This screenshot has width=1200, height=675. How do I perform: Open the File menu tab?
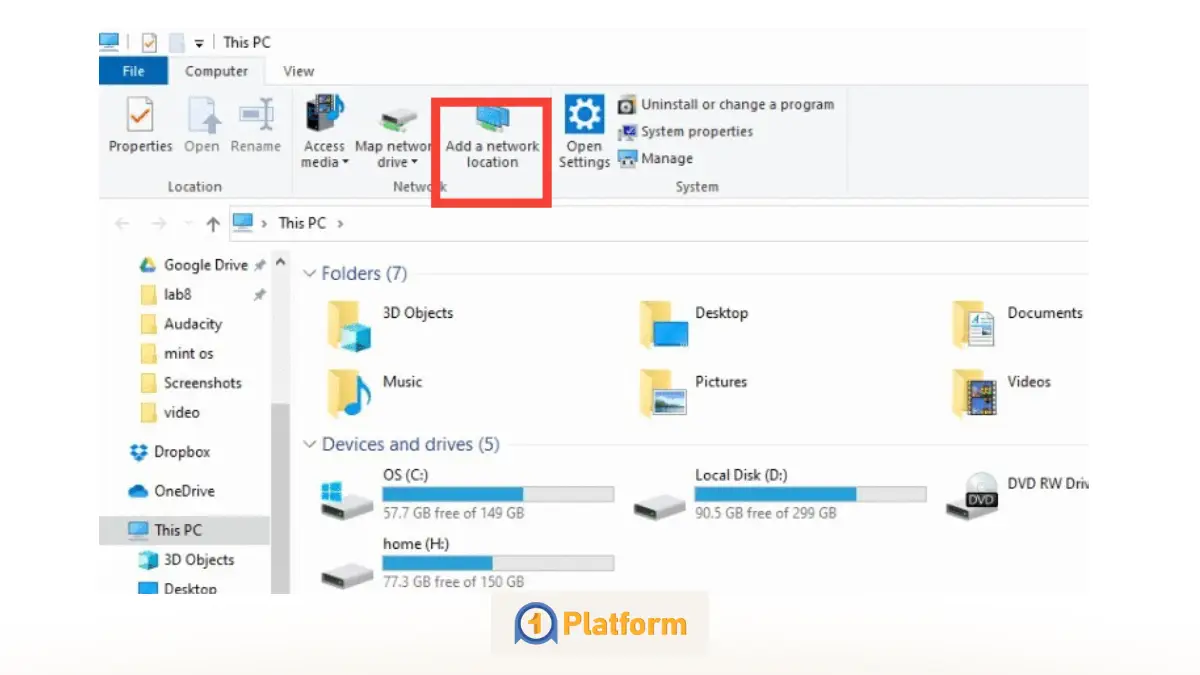pyautogui.click(x=133, y=71)
